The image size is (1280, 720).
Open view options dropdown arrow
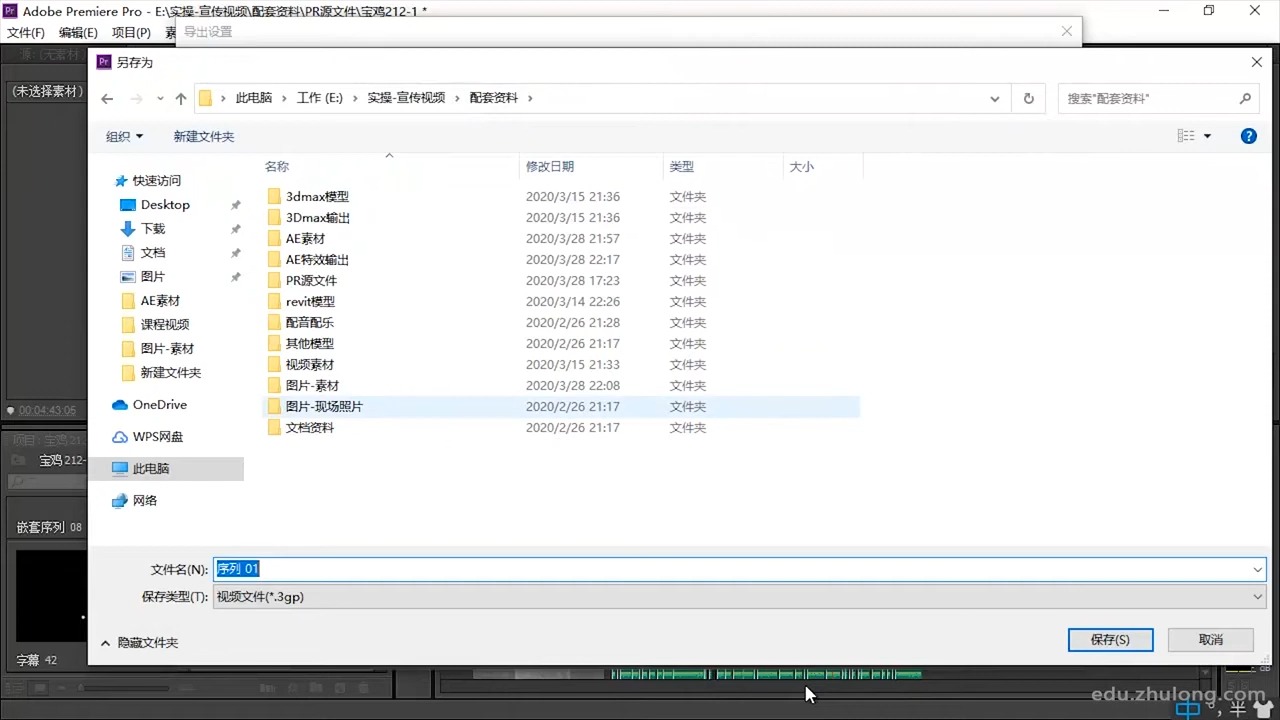click(1207, 136)
